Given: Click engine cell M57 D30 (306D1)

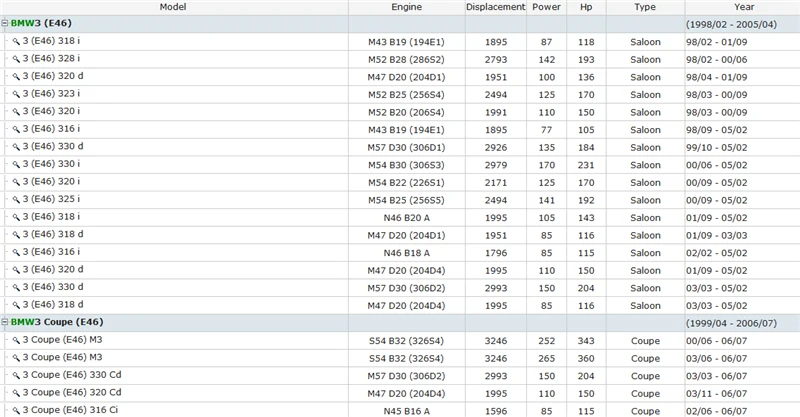Looking at the screenshot, I should click(407, 148).
